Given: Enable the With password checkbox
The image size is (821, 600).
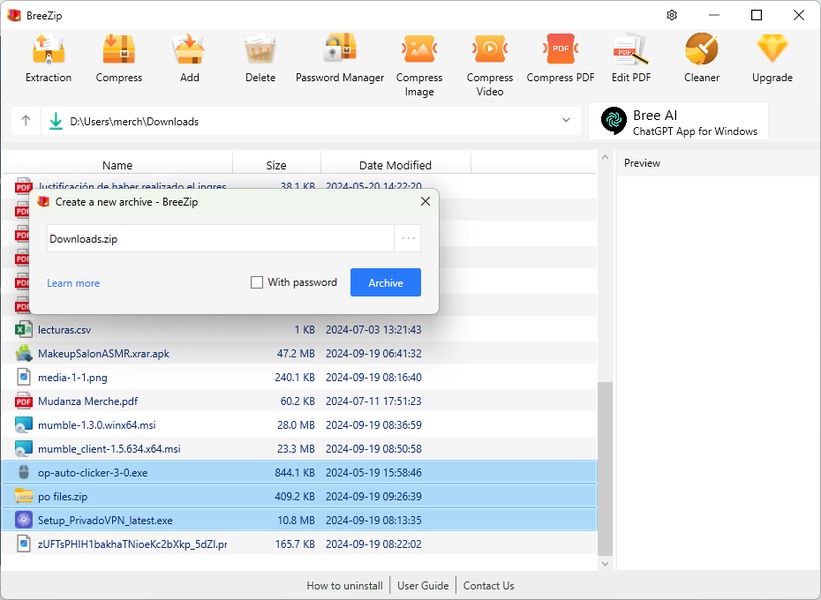Looking at the screenshot, I should click(x=257, y=283).
